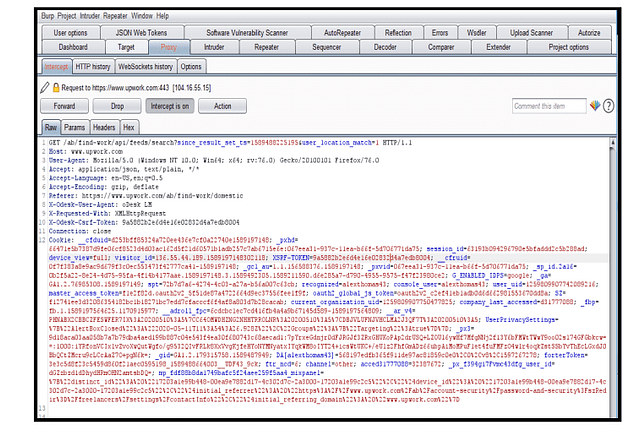This screenshot has width=640, height=441.
Task: Open the Extender tab
Action: point(498,47)
